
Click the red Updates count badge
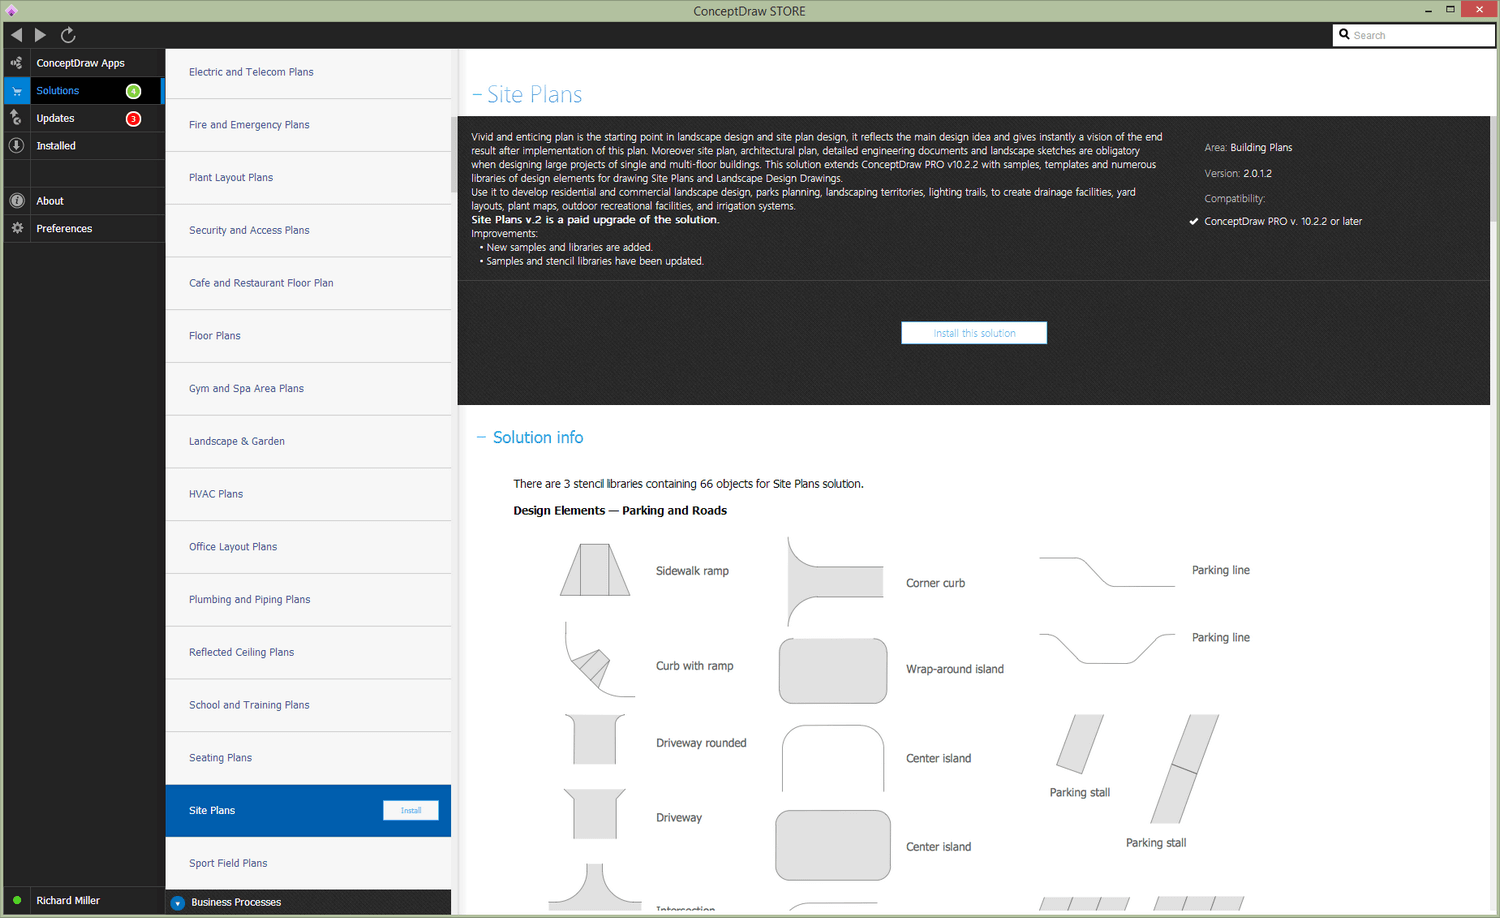tap(133, 119)
